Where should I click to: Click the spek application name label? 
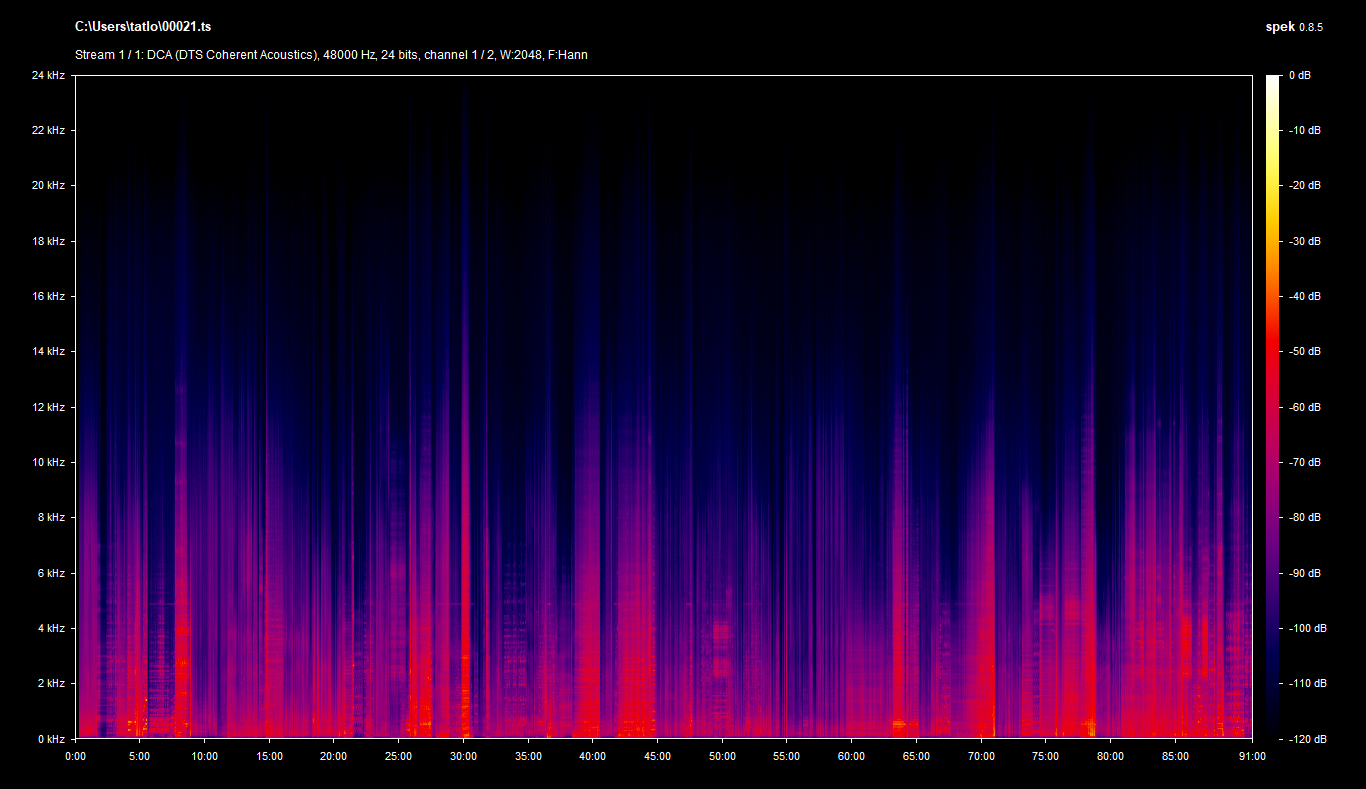1279,27
